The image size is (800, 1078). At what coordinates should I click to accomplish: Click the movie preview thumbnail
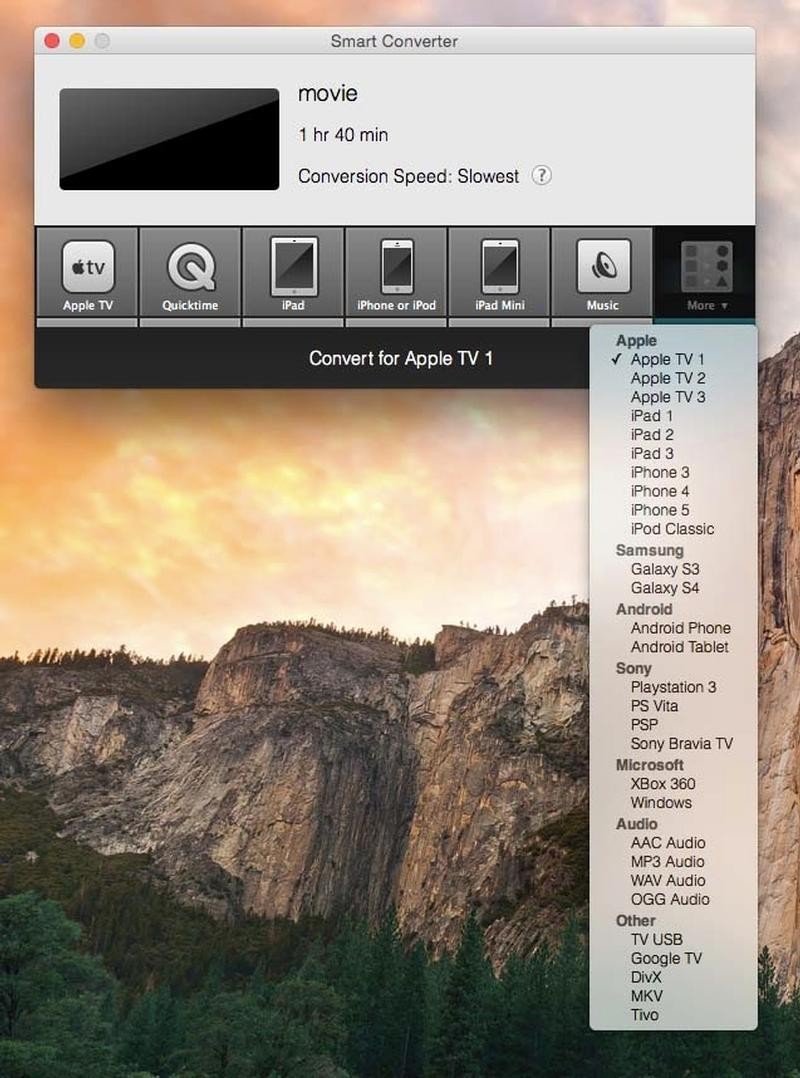(169, 139)
